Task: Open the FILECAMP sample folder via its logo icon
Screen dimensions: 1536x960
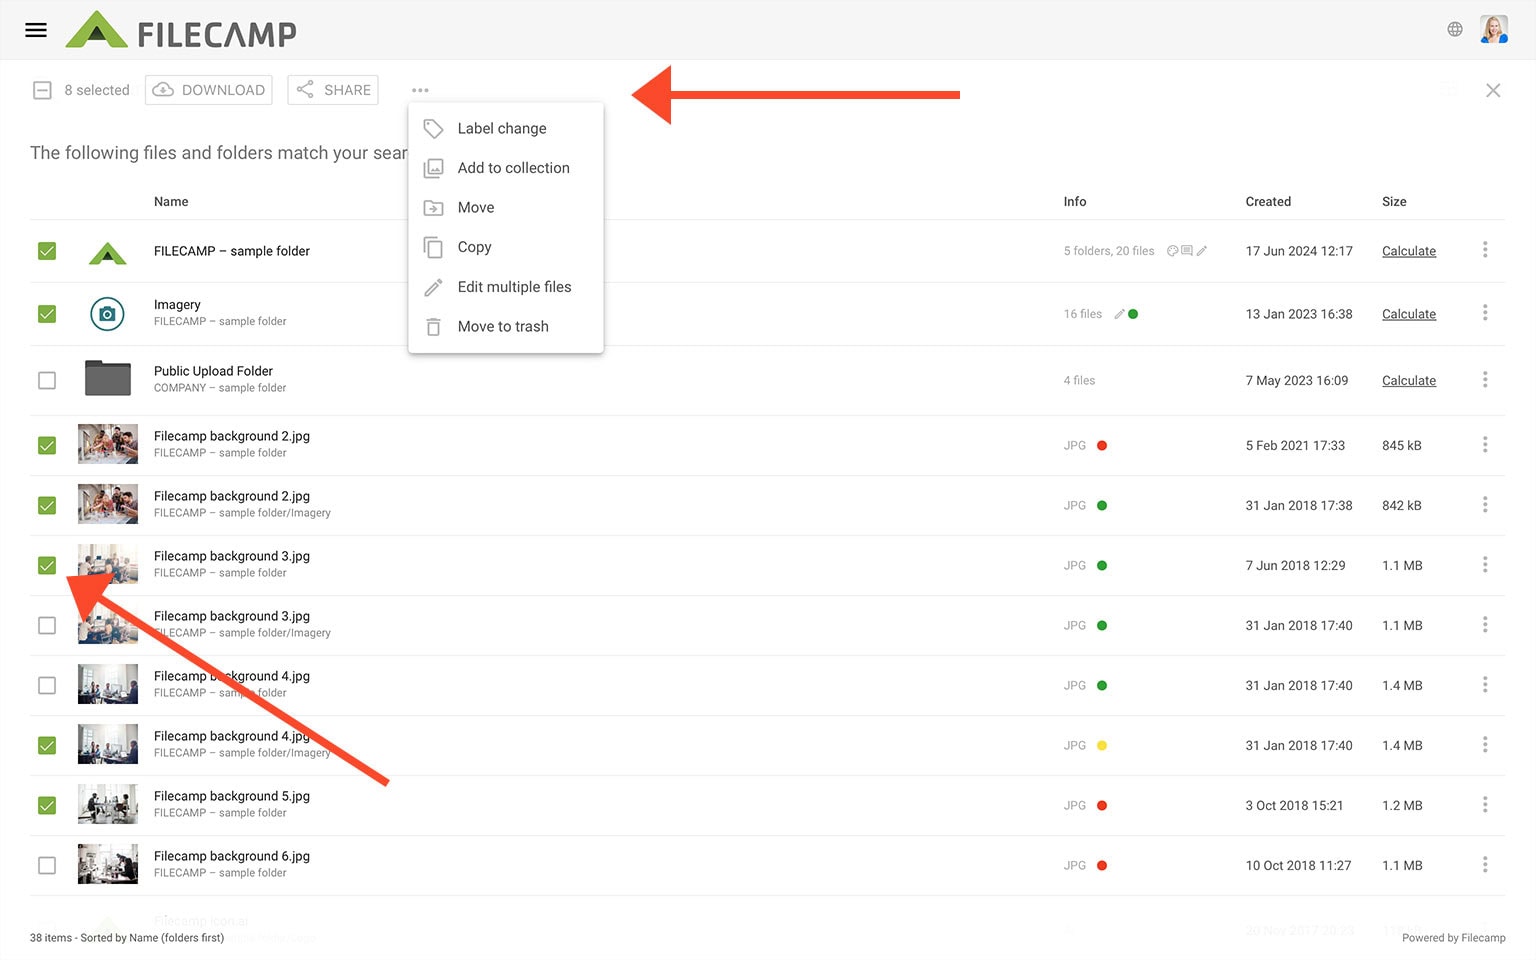Action: point(107,251)
